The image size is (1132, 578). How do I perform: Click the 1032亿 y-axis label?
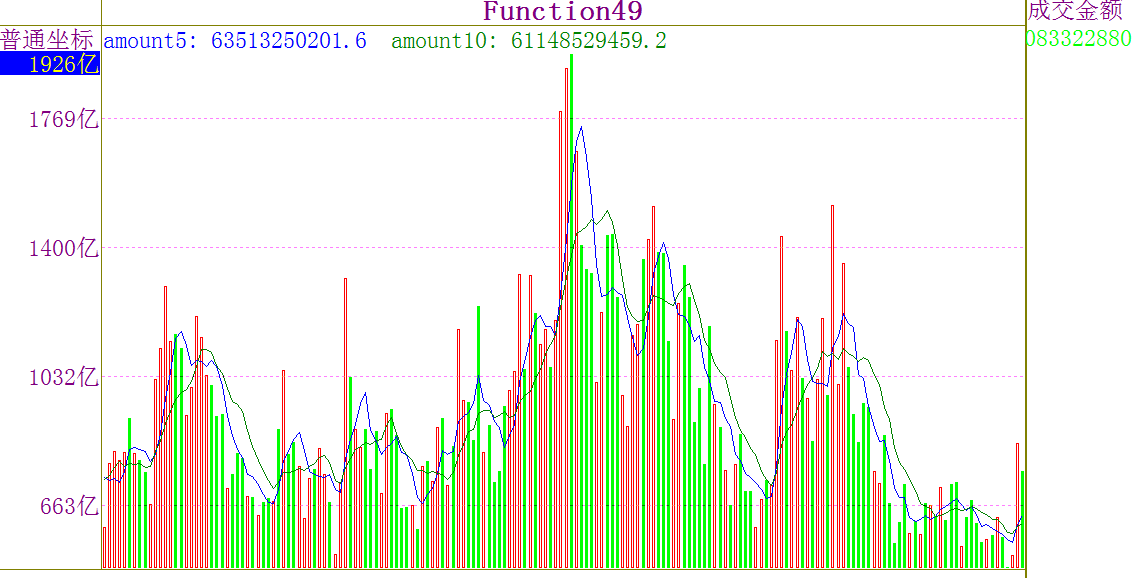63,377
